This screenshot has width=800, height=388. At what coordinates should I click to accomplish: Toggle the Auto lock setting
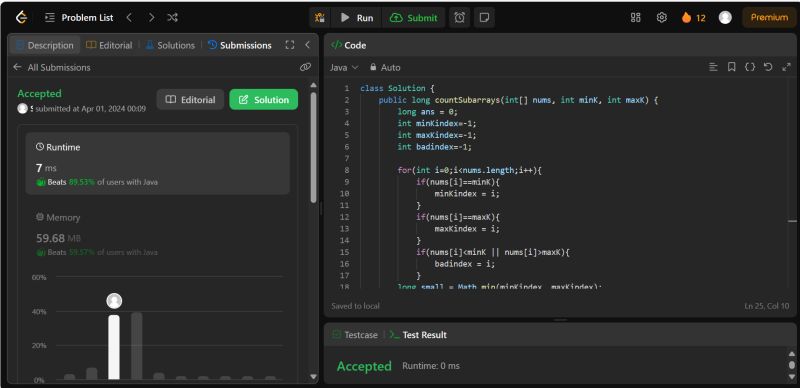[x=385, y=67]
